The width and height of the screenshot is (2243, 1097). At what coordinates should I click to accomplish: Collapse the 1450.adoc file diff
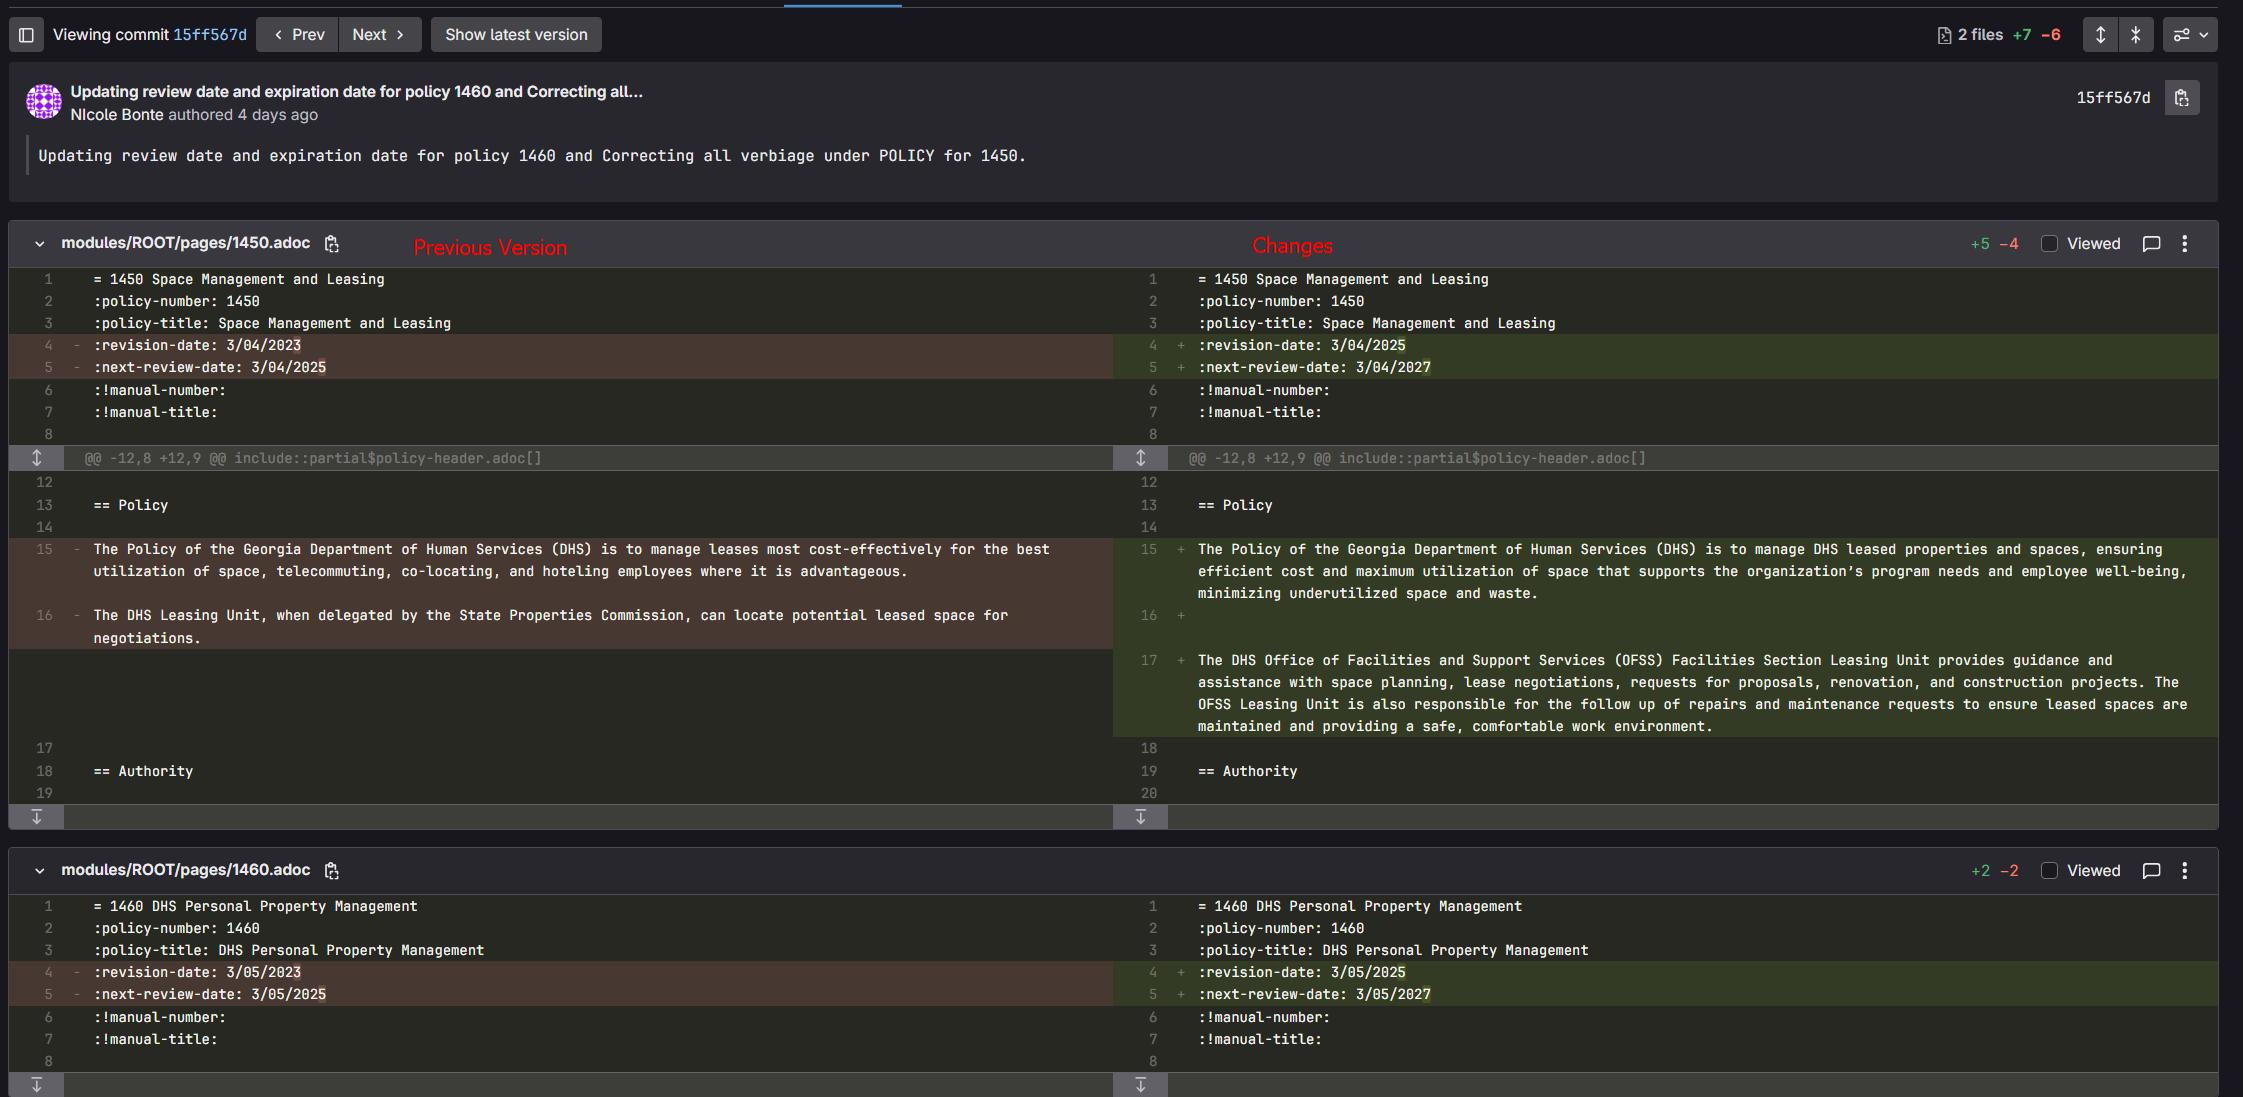39,244
